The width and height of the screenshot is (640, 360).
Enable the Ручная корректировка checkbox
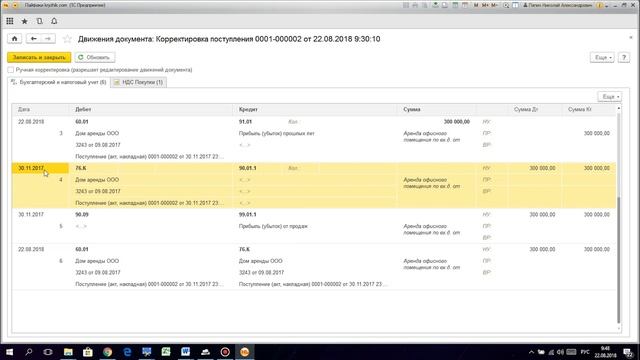[11, 70]
